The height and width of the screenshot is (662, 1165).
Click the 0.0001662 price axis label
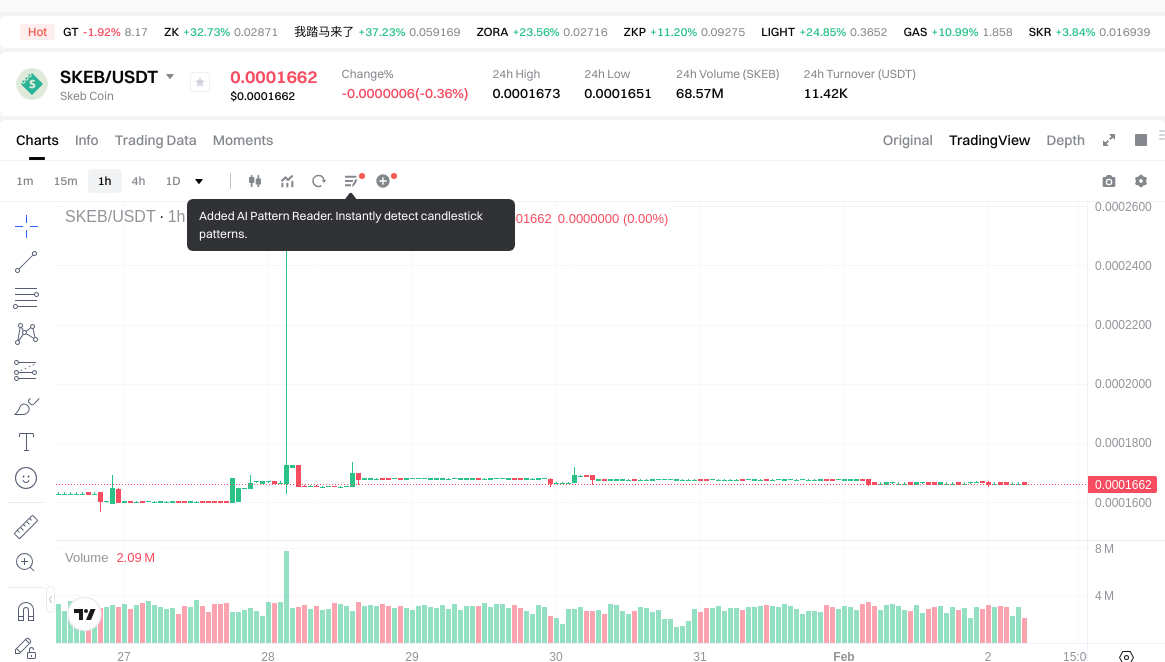tap(1123, 485)
